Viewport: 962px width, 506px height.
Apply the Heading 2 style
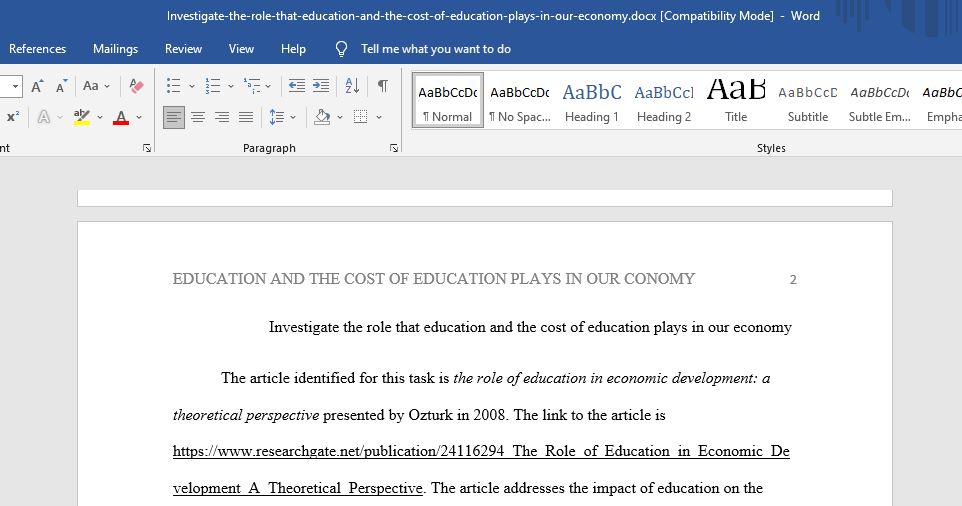coord(664,101)
